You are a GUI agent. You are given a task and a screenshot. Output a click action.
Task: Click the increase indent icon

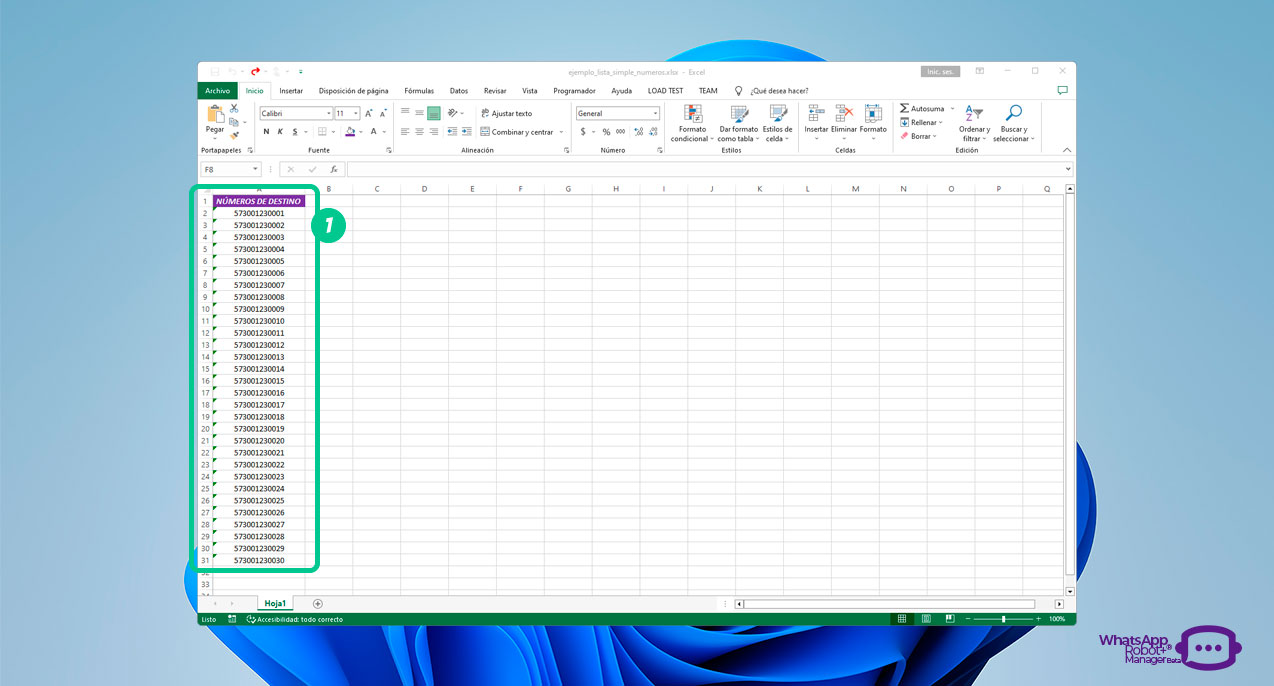(467, 132)
